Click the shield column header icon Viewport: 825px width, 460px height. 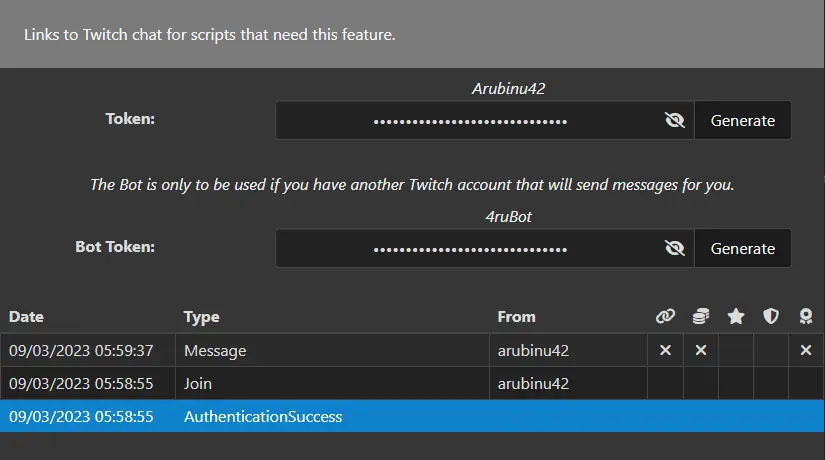771,316
